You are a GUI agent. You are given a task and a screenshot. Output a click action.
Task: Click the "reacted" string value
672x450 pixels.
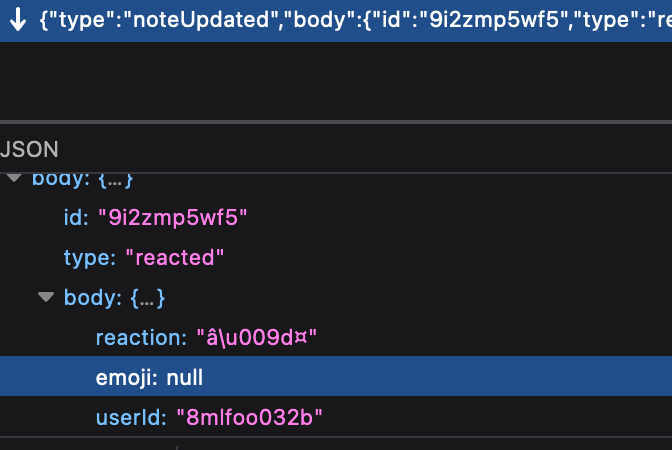click(174, 257)
